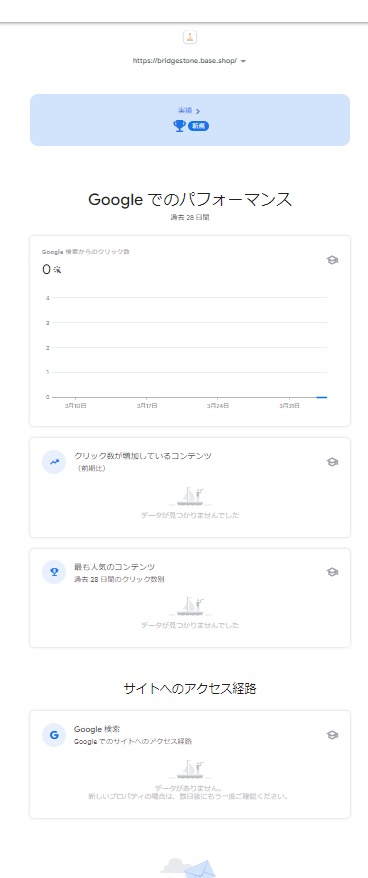Click the 3月24日 date label on the chart
Viewport: 368px width, 878px height.
click(x=217, y=405)
